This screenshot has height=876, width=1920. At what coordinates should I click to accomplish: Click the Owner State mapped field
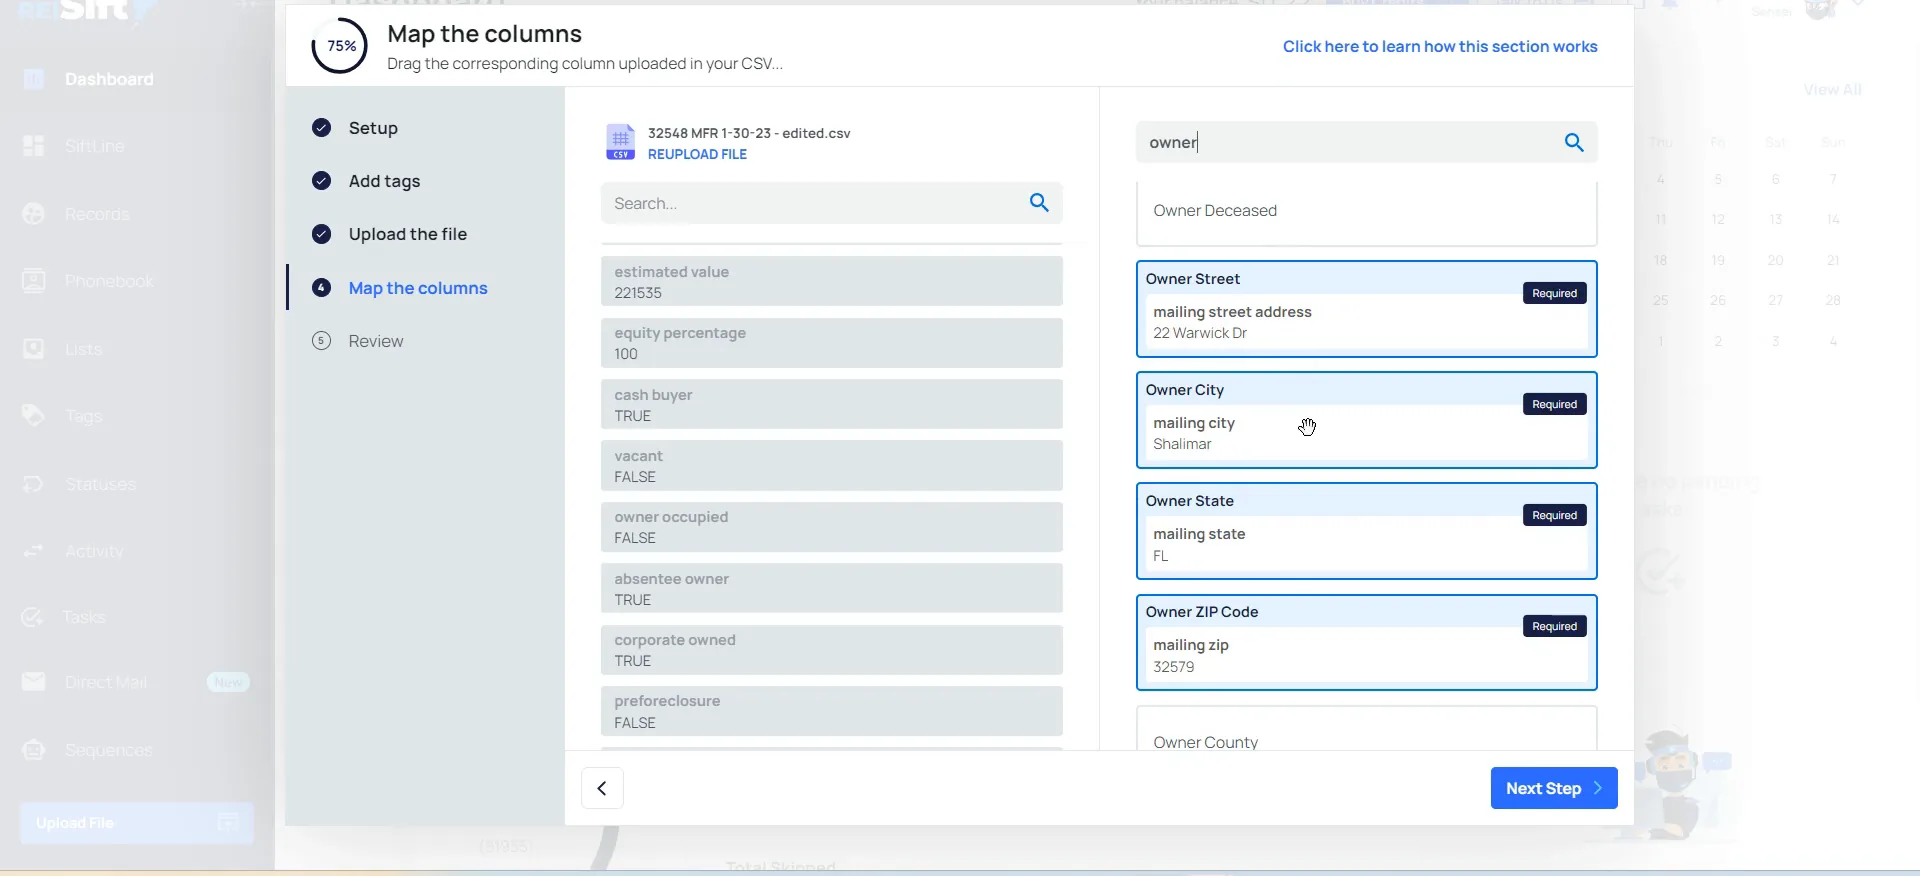(x=1366, y=531)
